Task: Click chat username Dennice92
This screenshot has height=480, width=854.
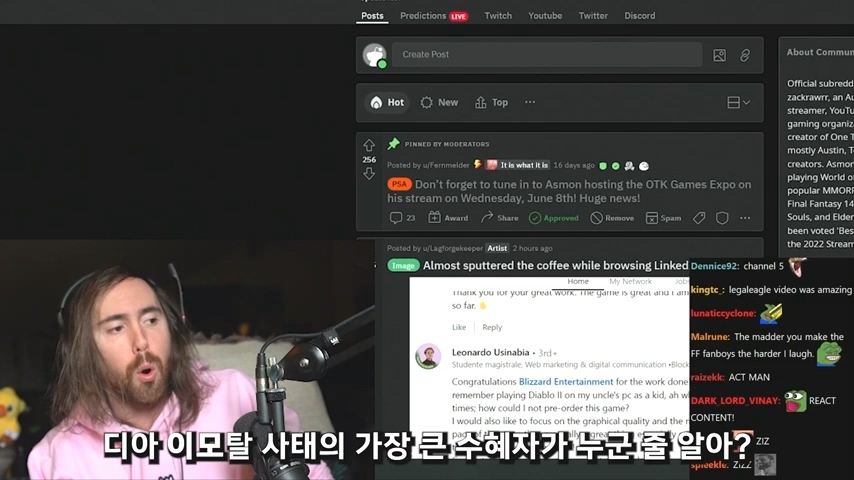Action: pos(714,266)
